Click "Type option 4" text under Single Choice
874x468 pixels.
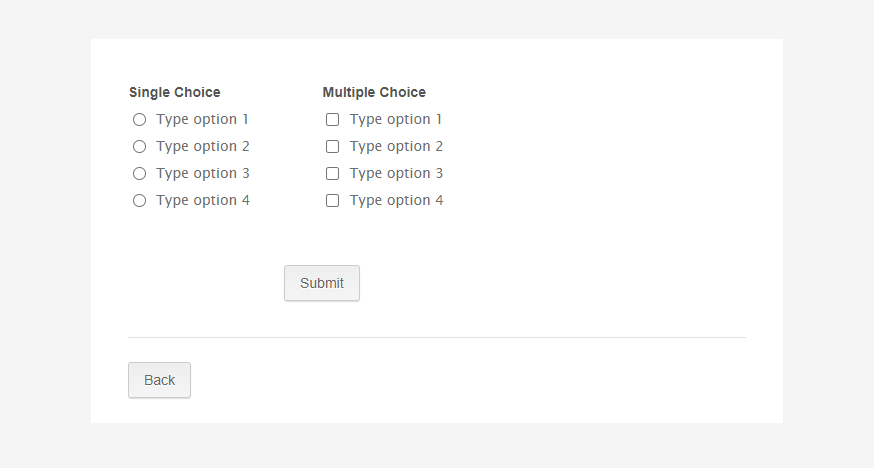(x=203, y=201)
